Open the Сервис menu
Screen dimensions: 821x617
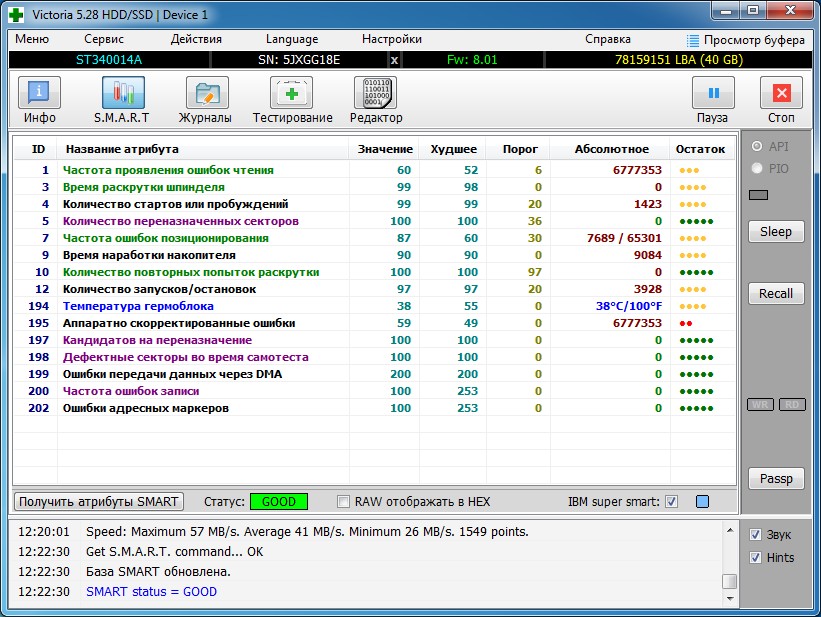104,39
